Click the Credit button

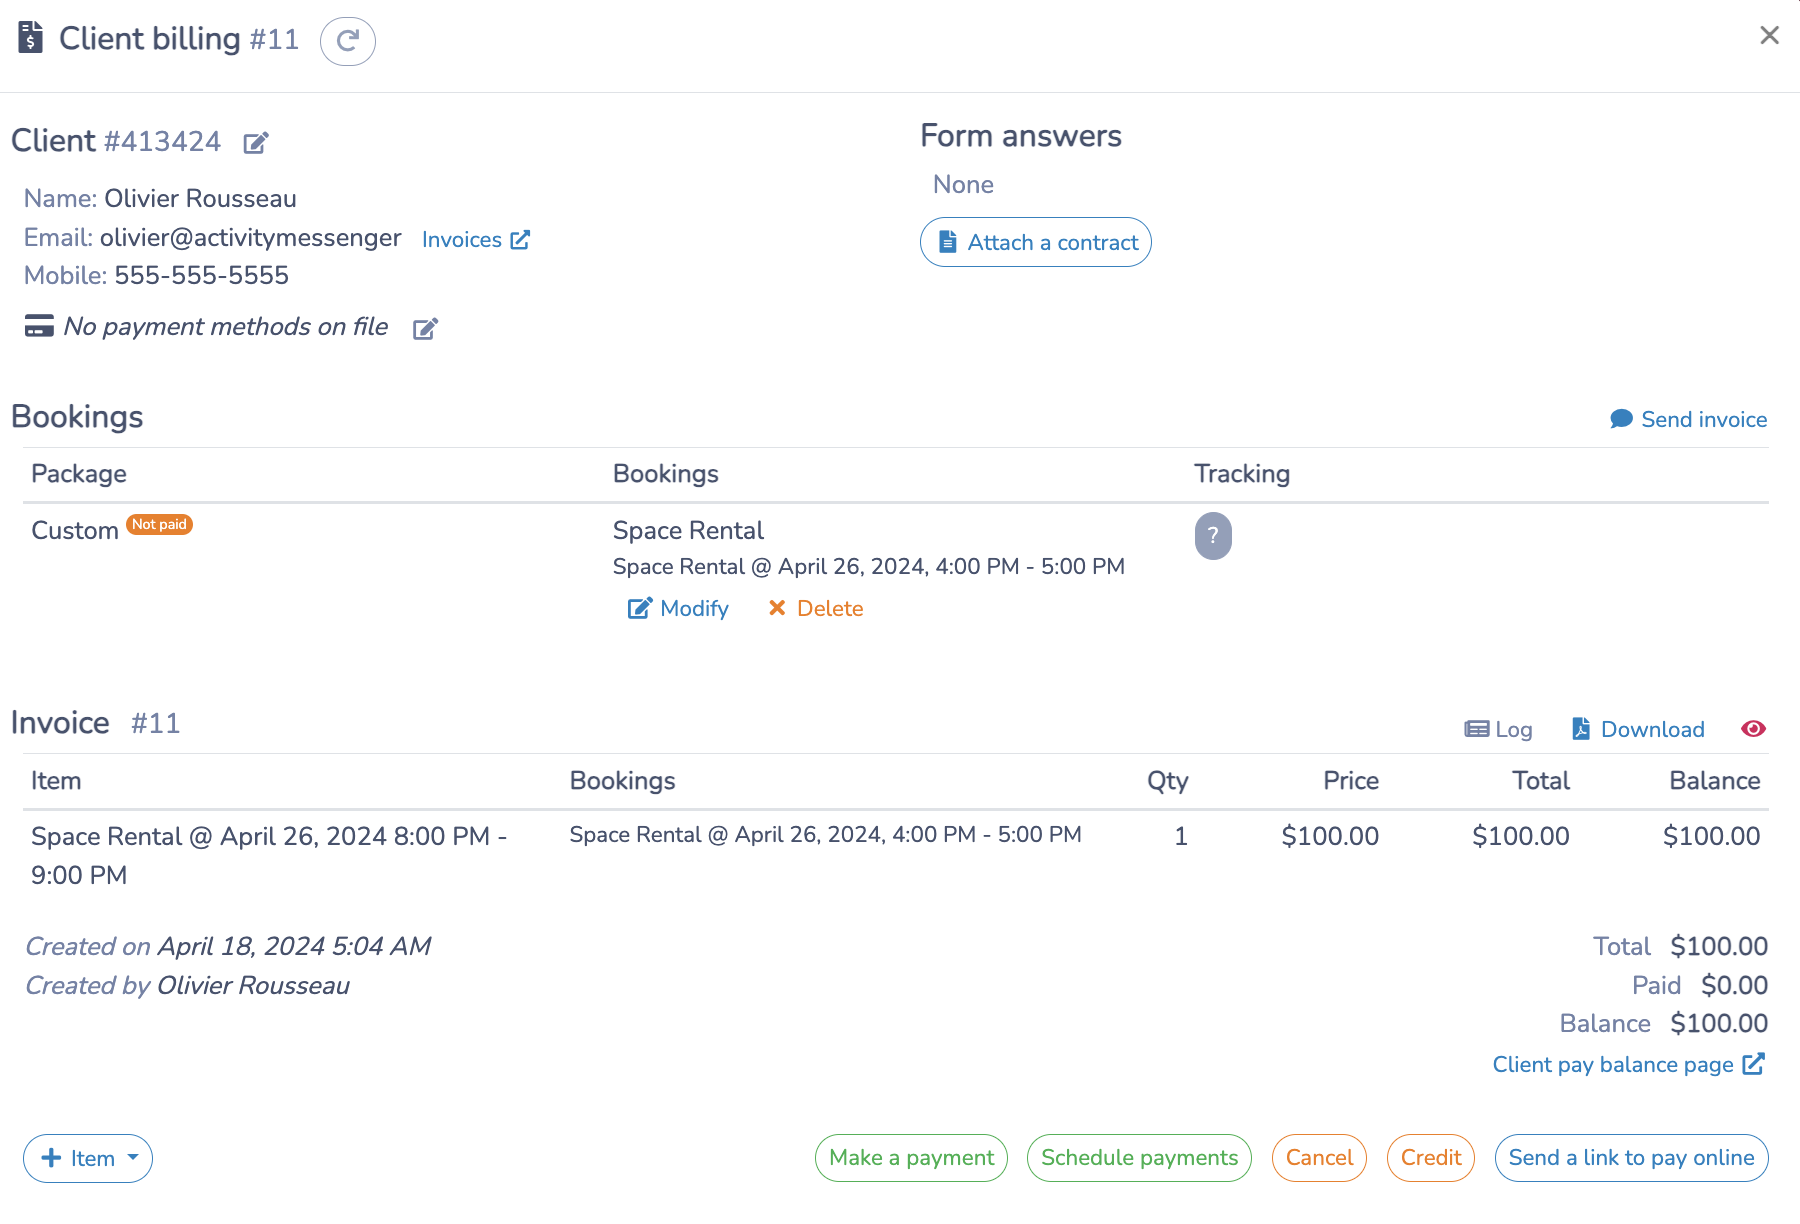pos(1431,1158)
